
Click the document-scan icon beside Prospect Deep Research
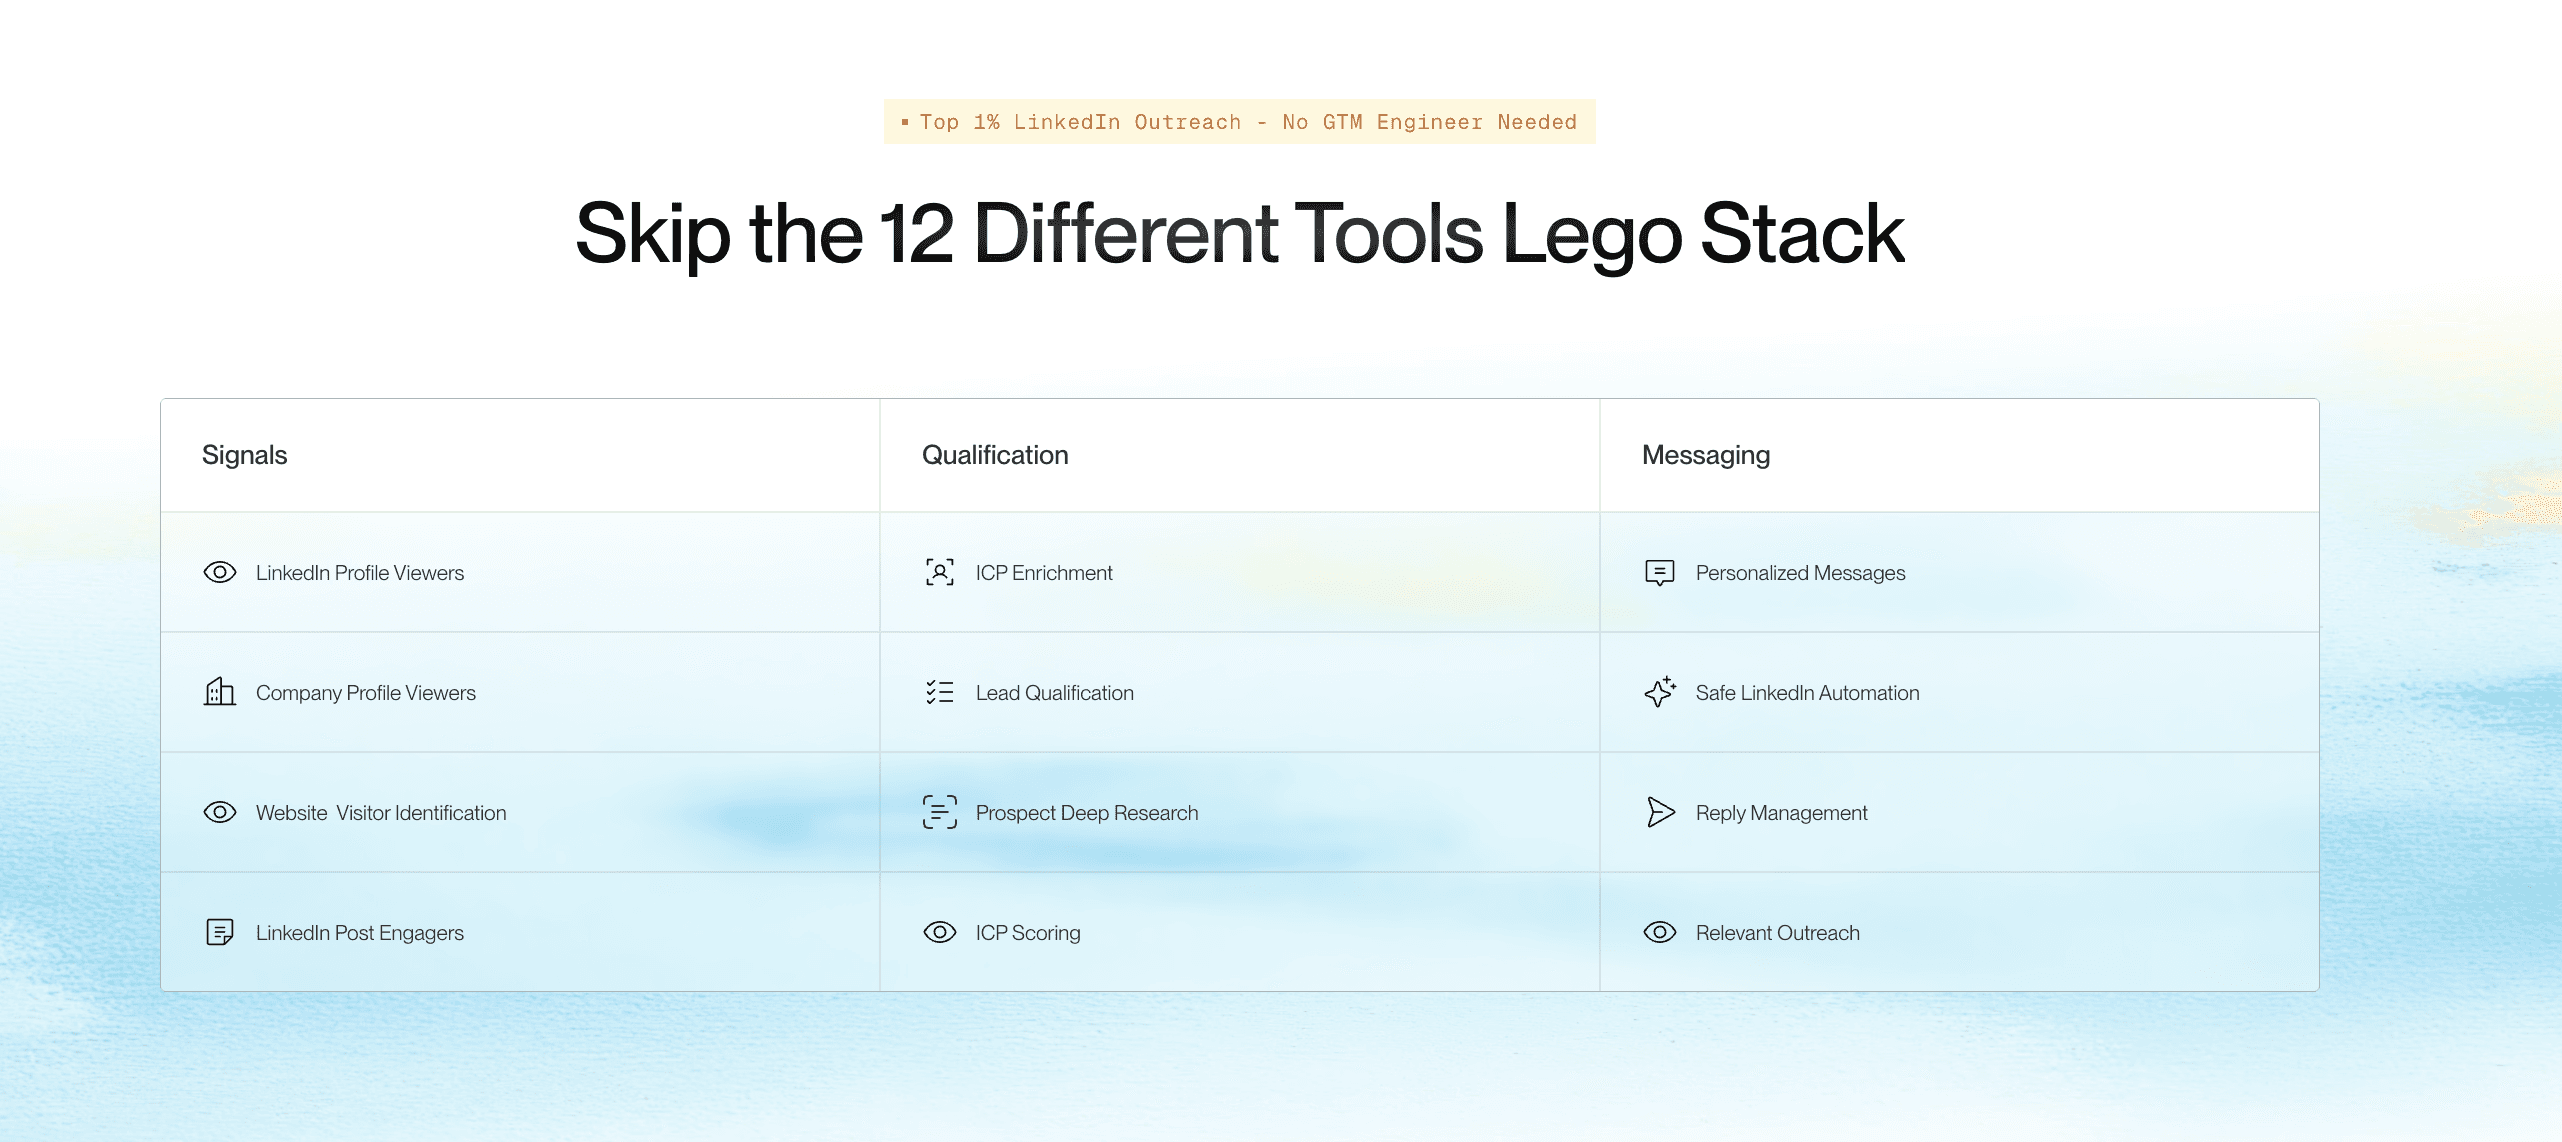(x=940, y=812)
